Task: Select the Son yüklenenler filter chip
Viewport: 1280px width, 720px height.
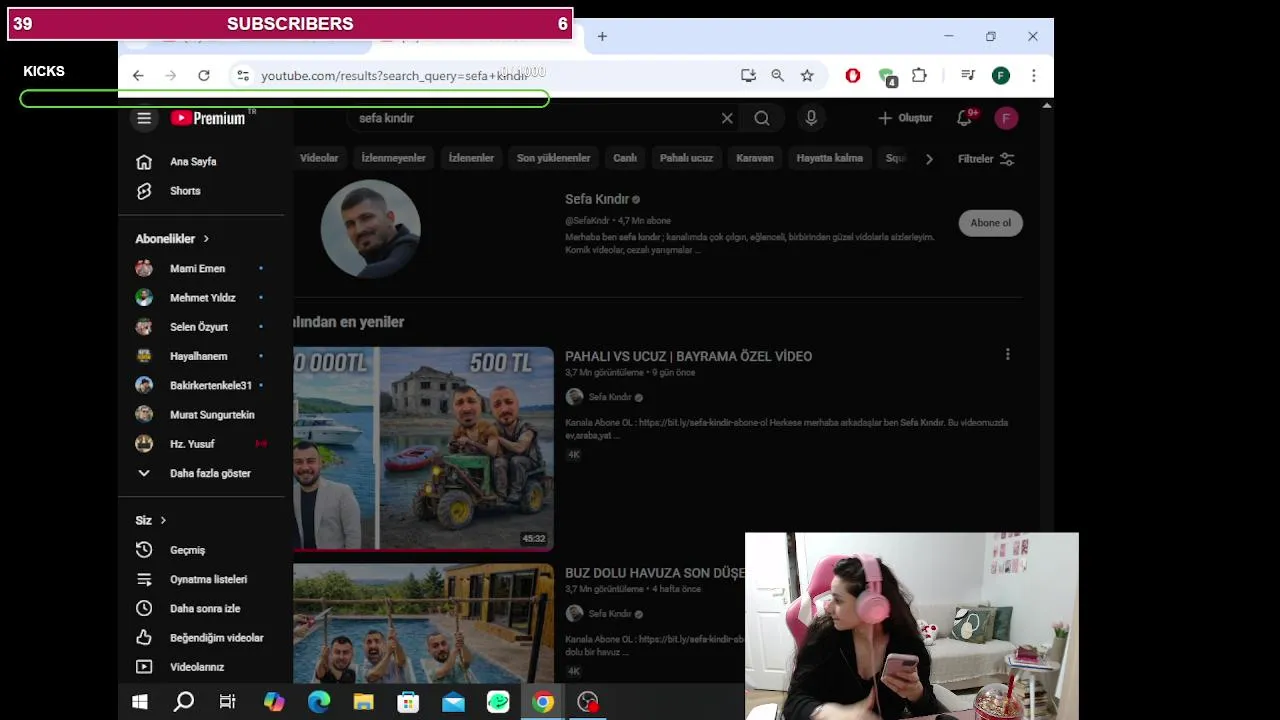Action: coord(553,158)
